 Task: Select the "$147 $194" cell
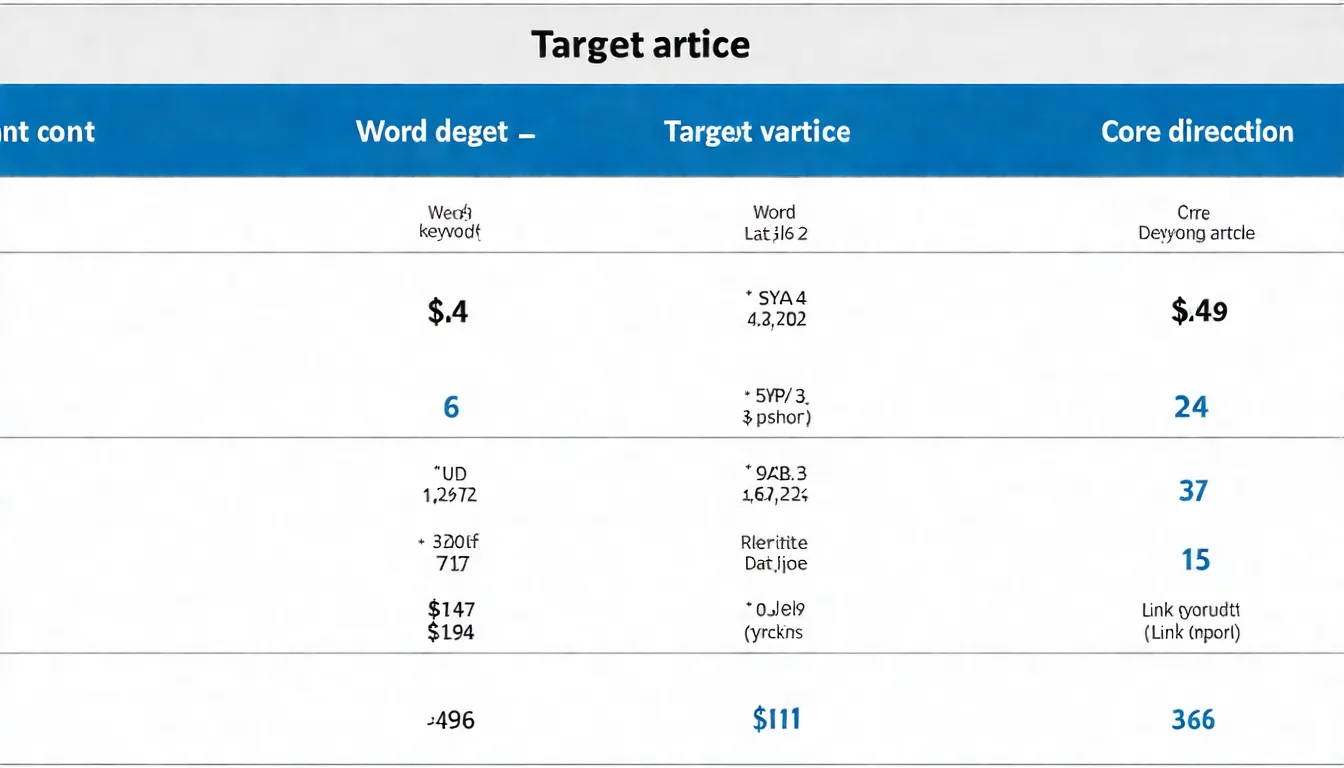point(451,620)
